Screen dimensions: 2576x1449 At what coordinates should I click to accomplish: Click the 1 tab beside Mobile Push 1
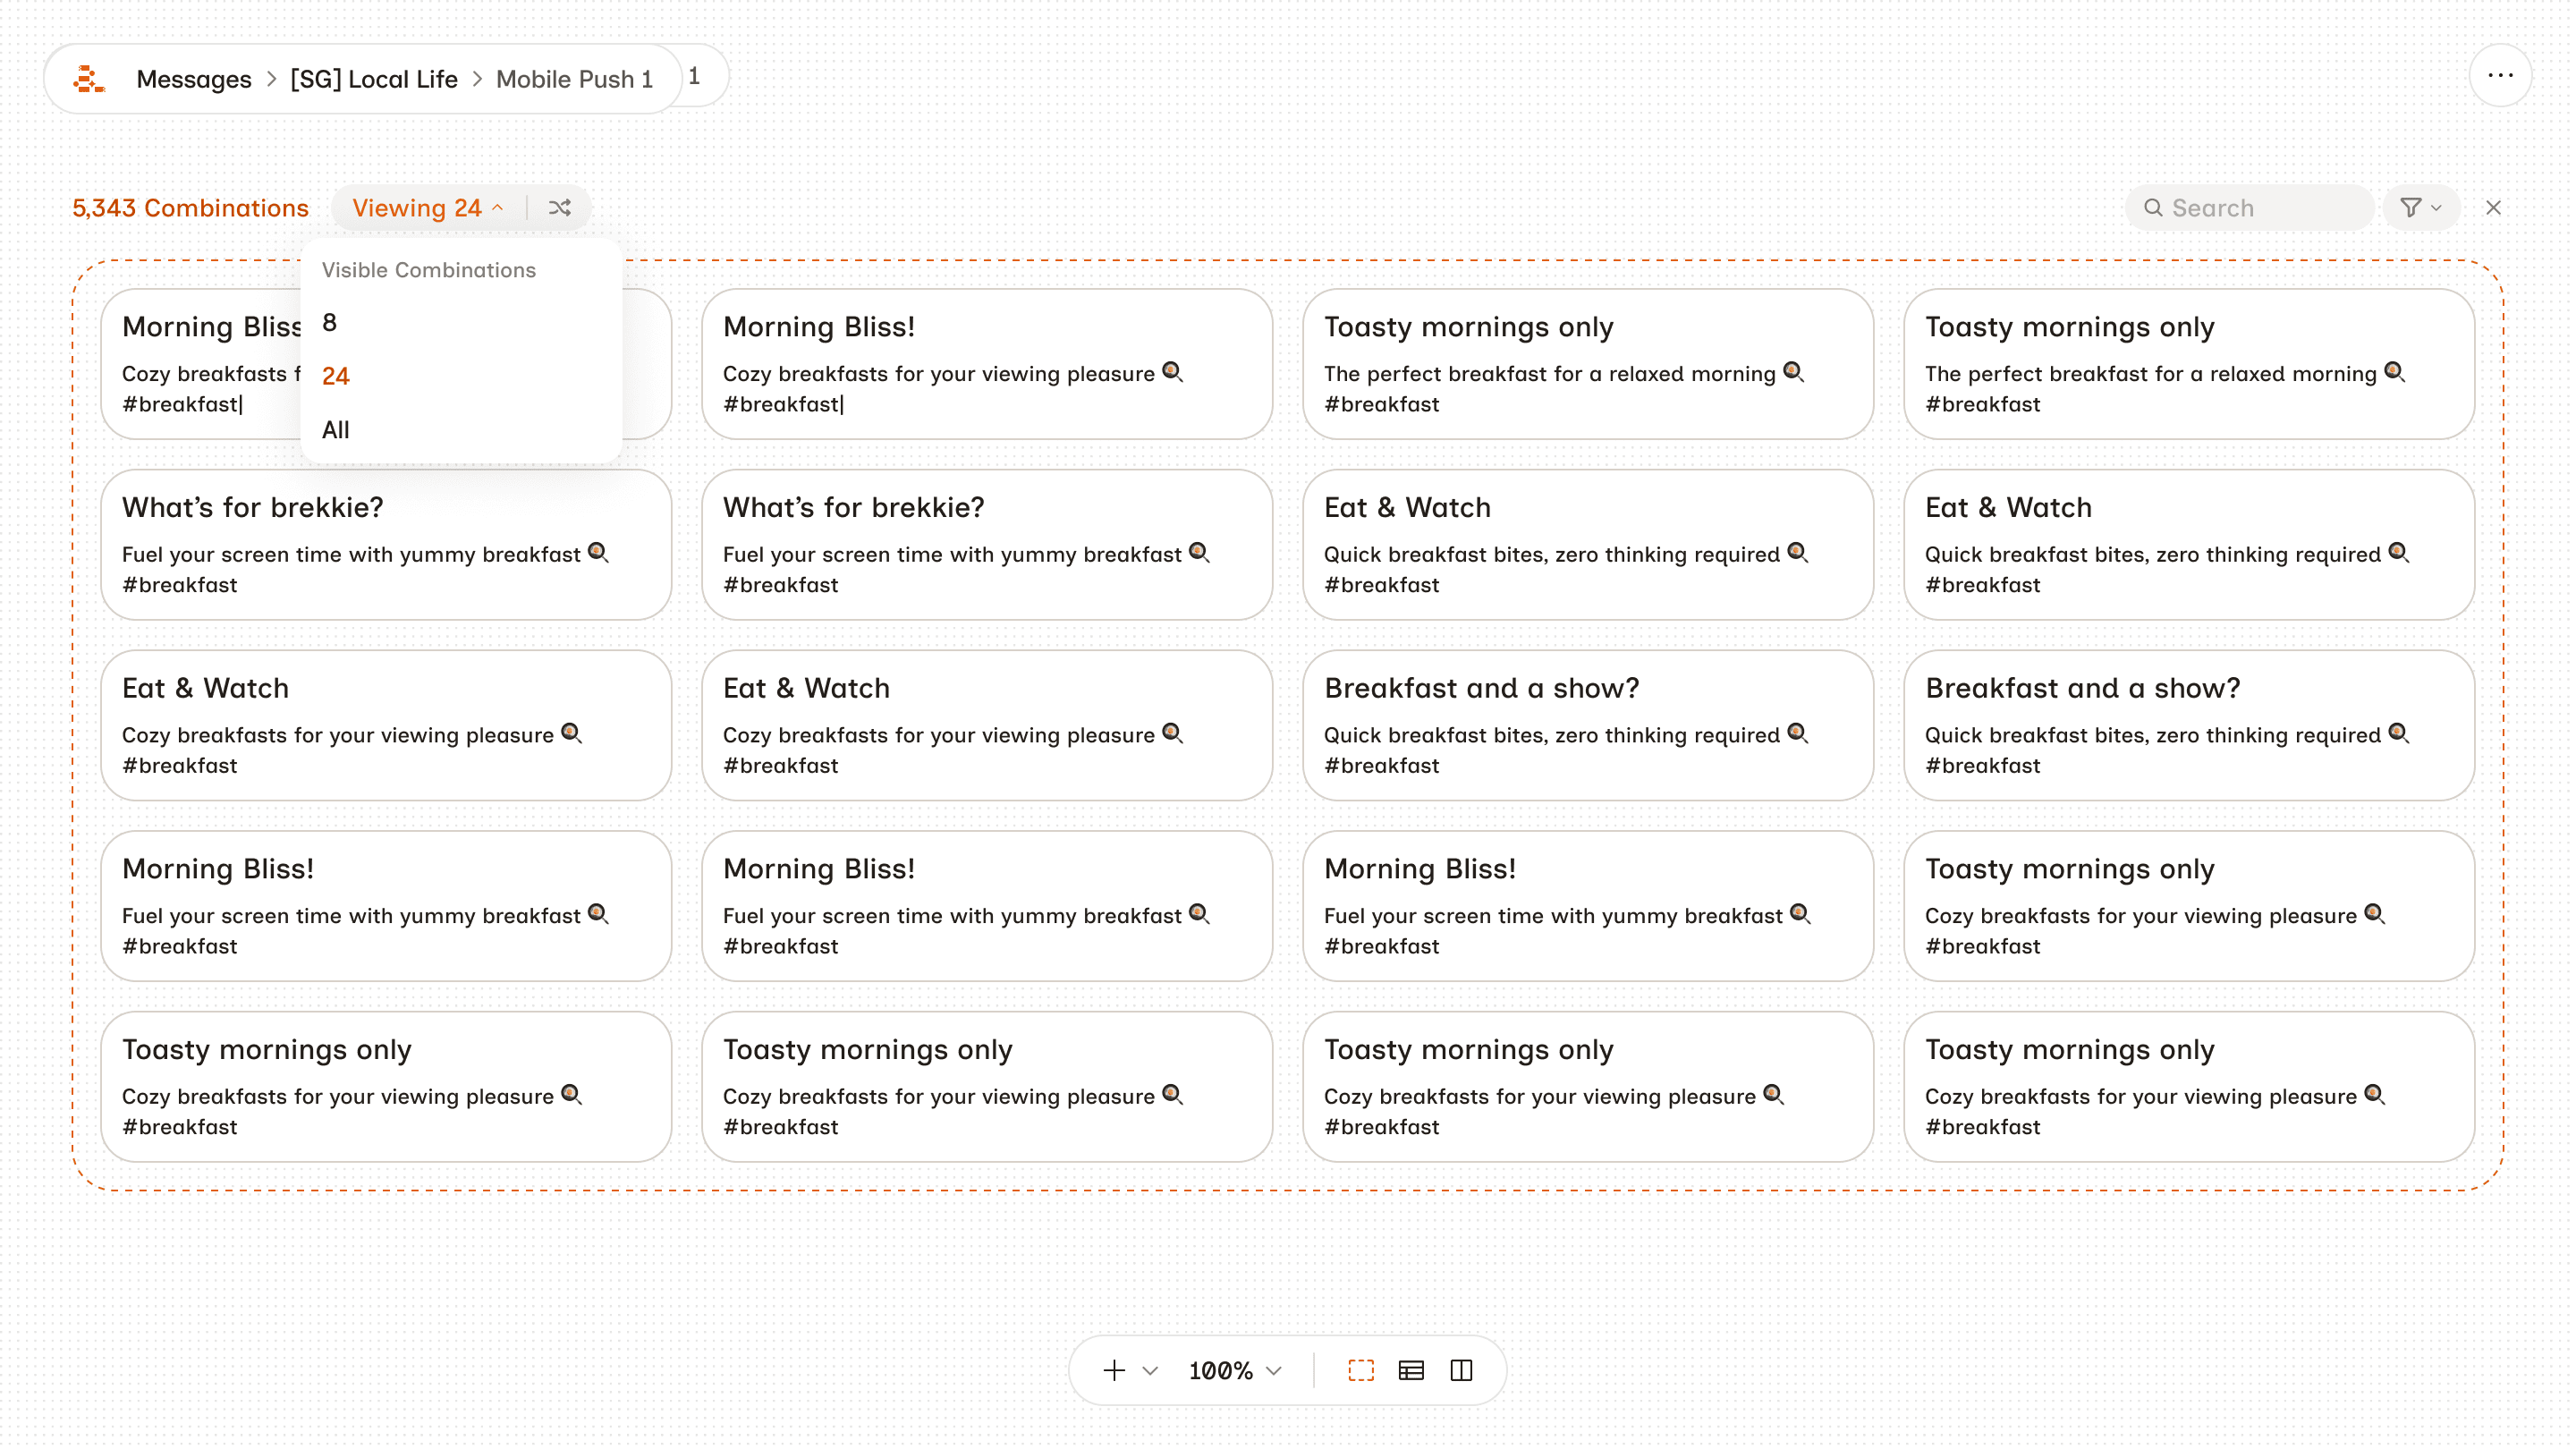coord(695,76)
